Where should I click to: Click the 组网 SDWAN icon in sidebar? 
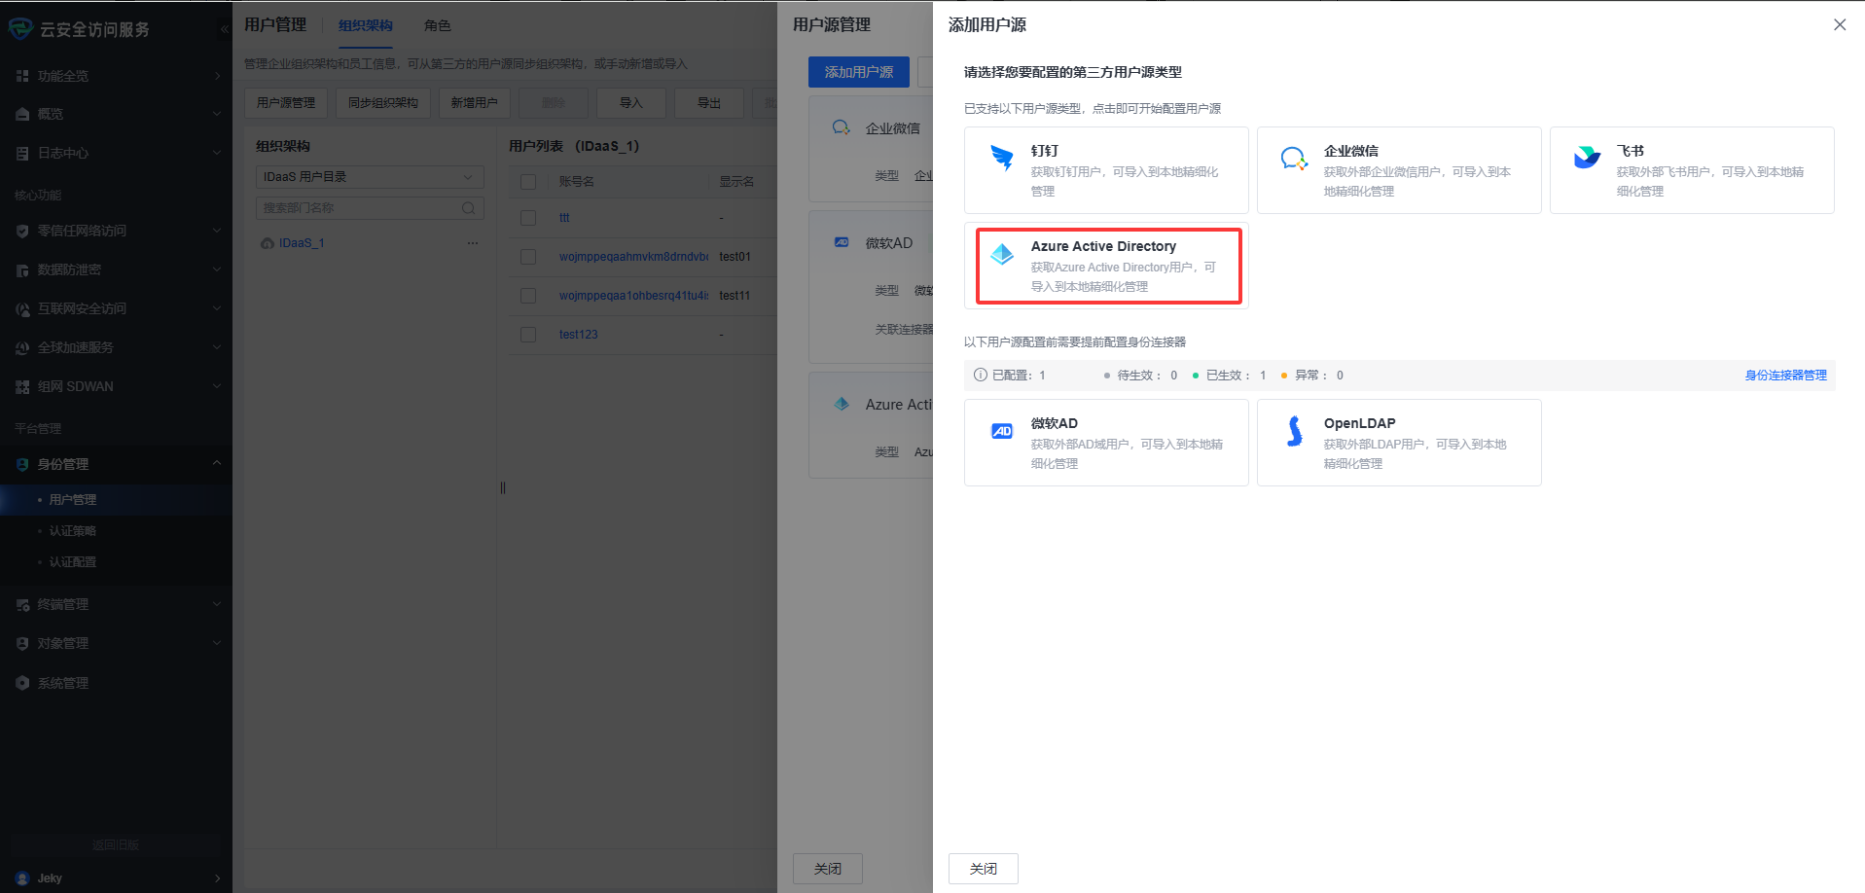click(22, 387)
